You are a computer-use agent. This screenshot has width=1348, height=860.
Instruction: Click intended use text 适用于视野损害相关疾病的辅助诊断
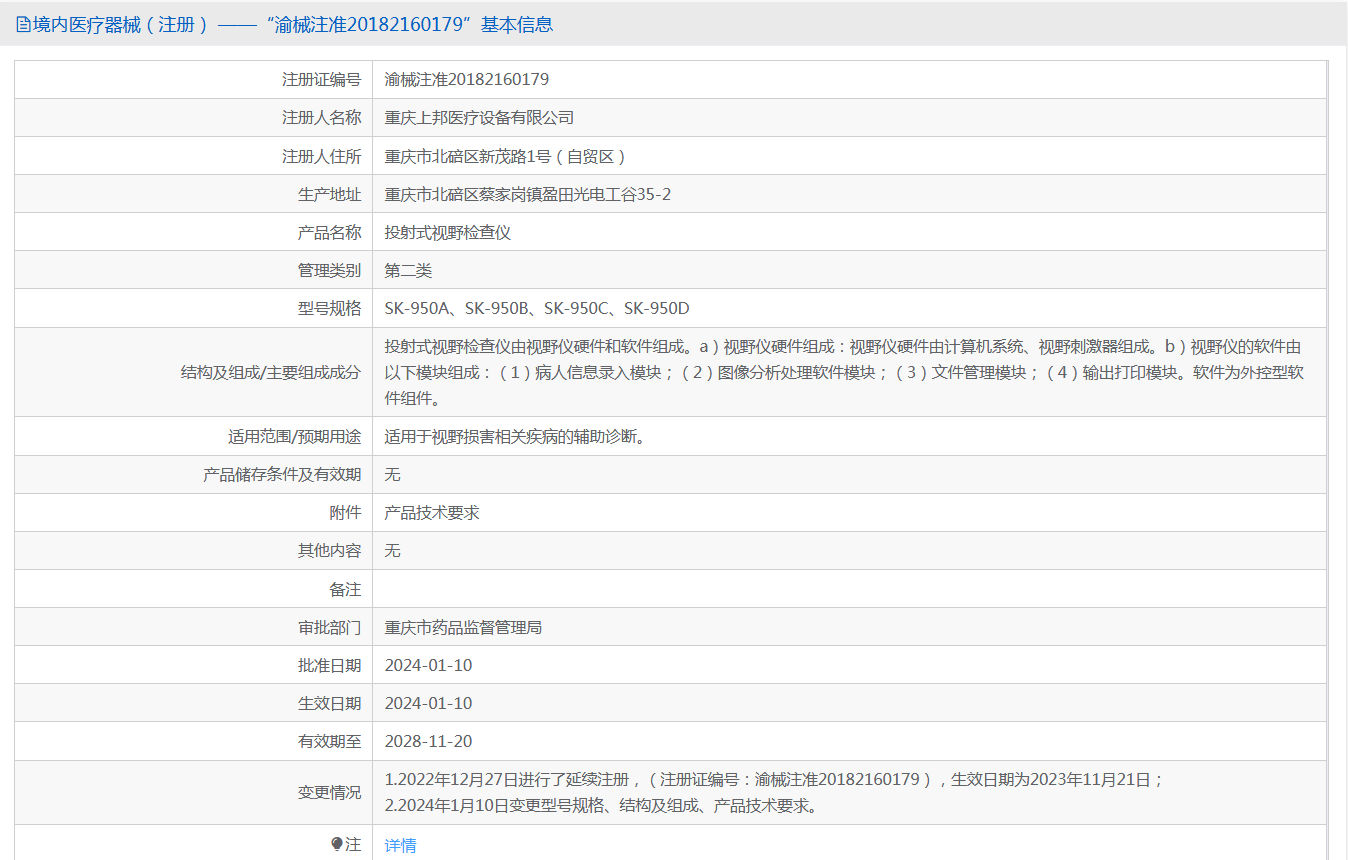(515, 436)
